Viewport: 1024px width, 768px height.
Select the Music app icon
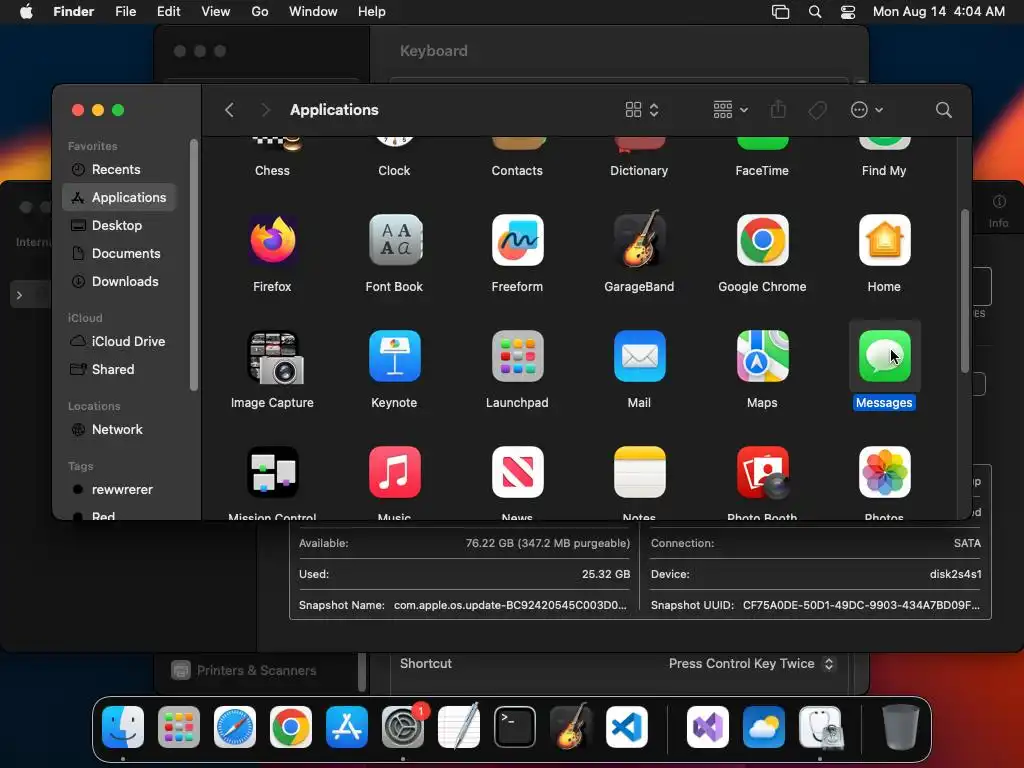click(x=394, y=472)
